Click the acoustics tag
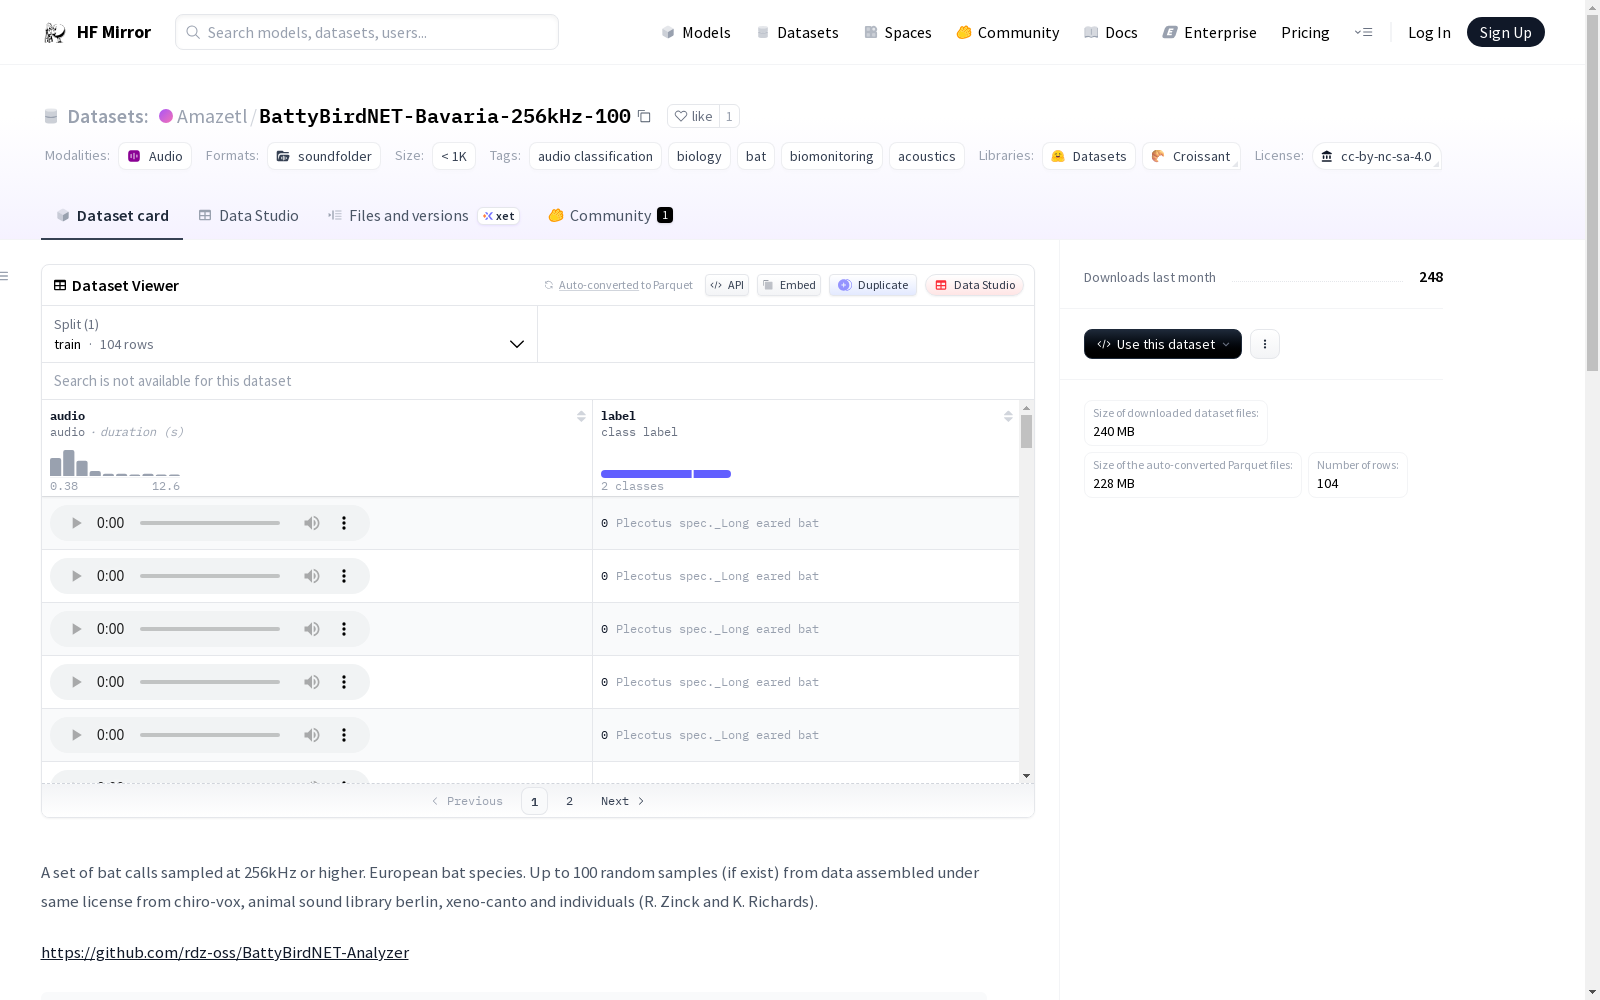 tap(926, 156)
